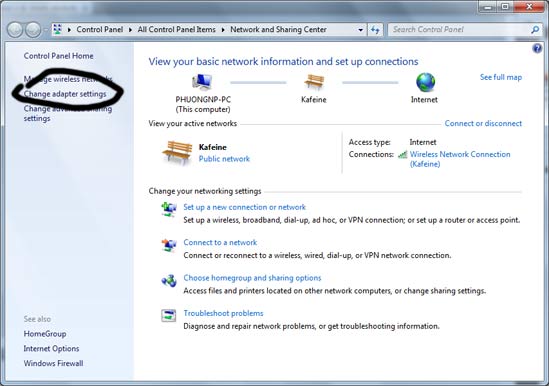Open Control Panel Home link
Image resolution: width=549 pixels, height=386 pixels.
pyautogui.click(x=58, y=56)
